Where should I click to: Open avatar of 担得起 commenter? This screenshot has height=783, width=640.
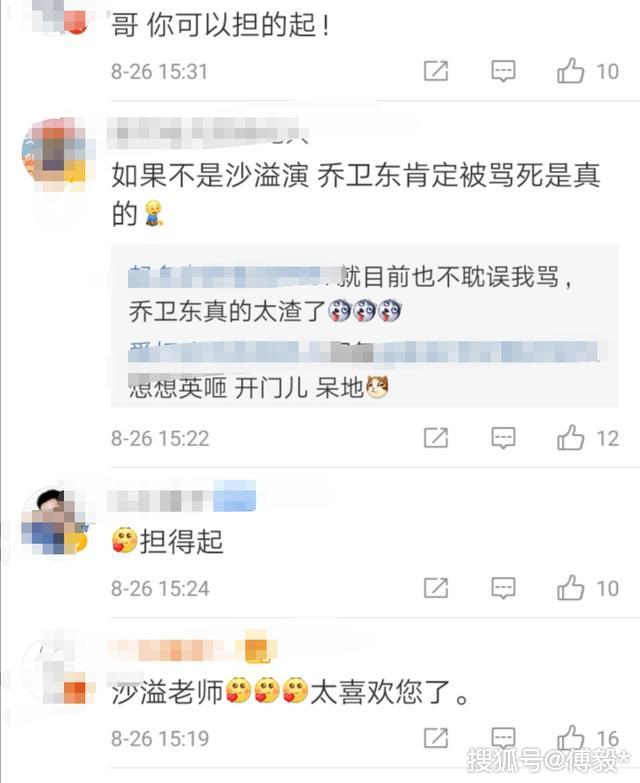[x=56, y=520]
